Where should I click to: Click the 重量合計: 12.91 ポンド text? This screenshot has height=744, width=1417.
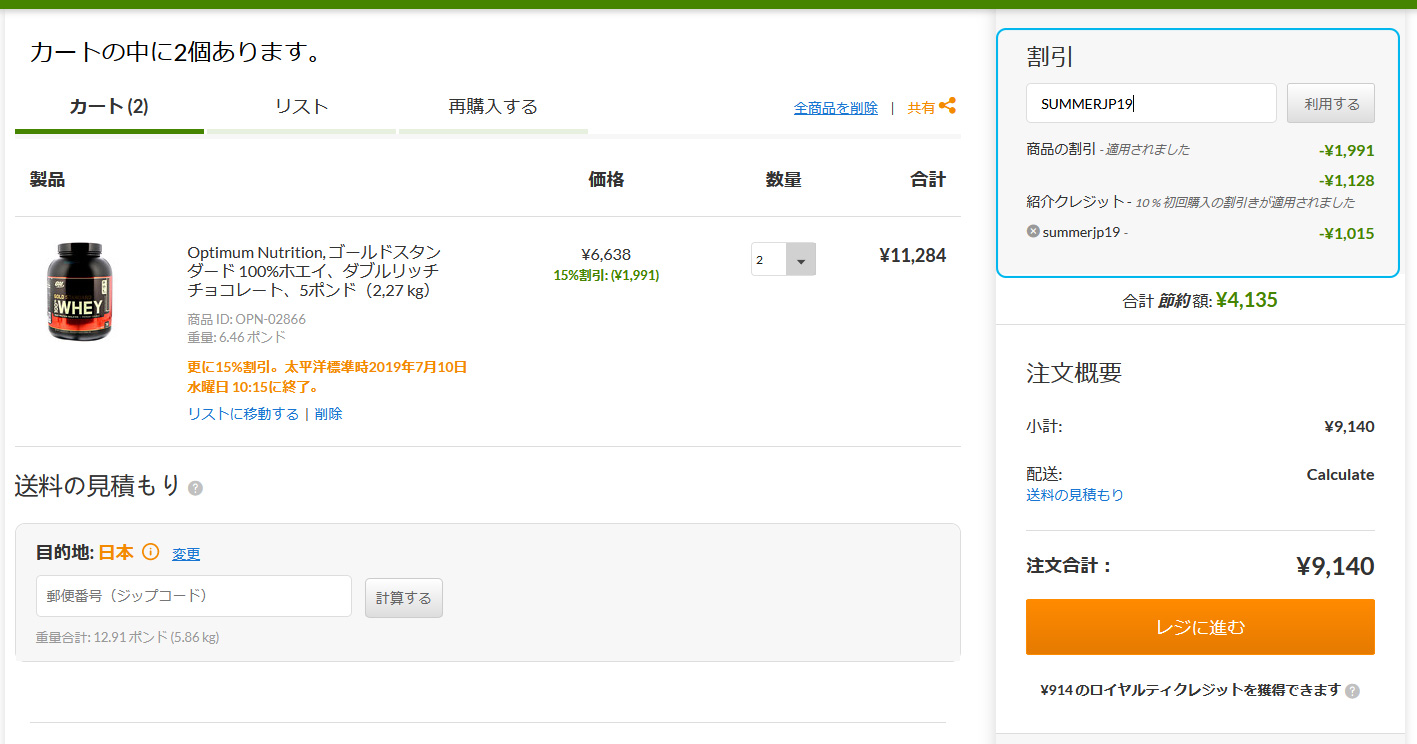(x=127, y=637)
